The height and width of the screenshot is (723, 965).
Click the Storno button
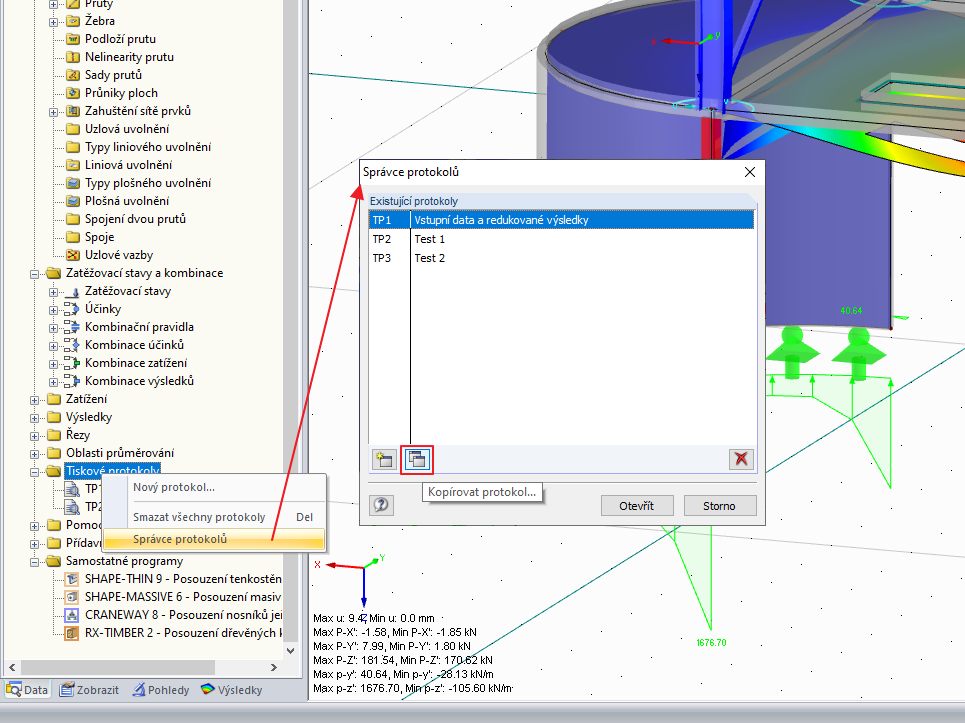pos(719,506)
